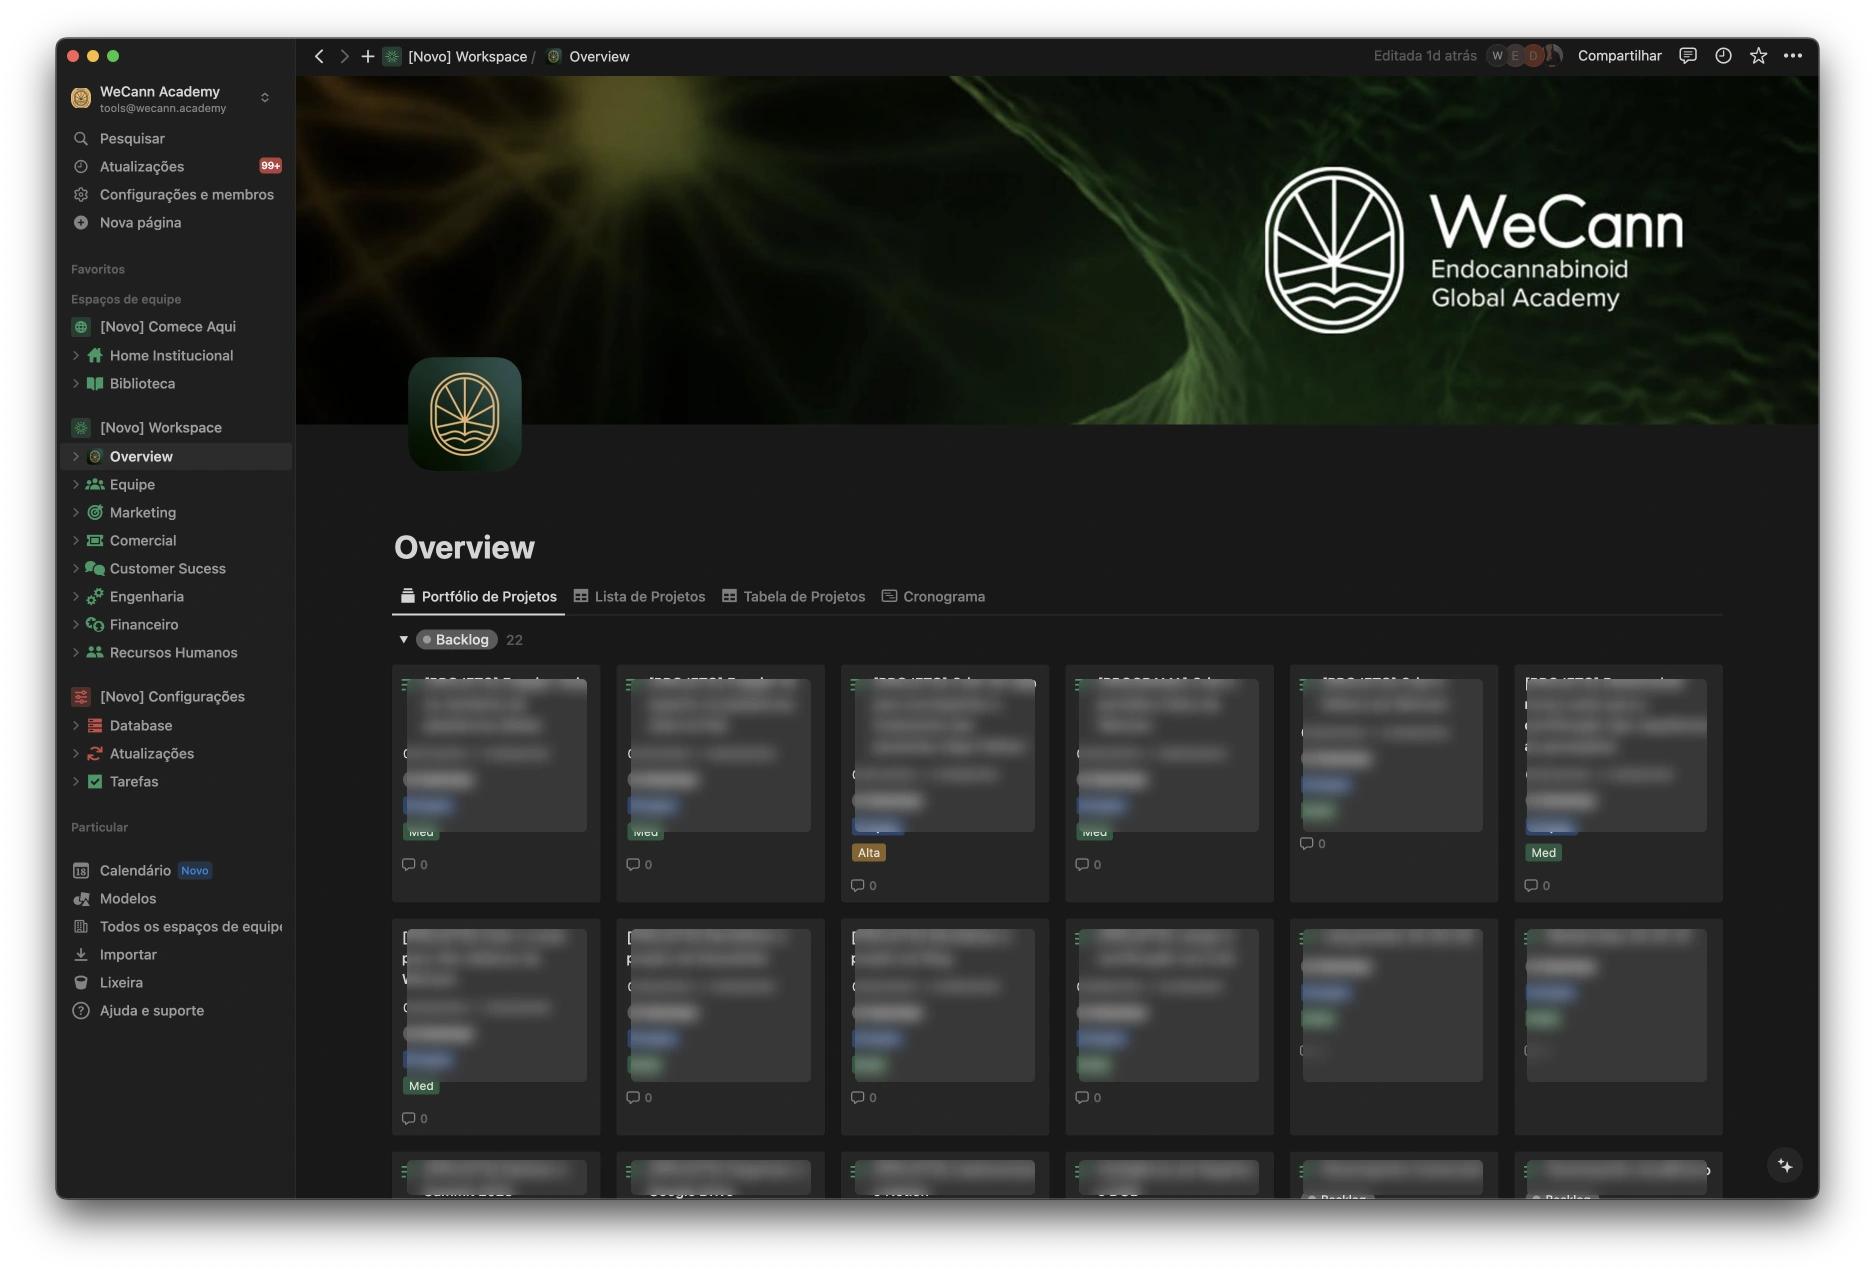Screen dimensions: 1875x1273
Task: Favorite this page with the star icon
Action: coord(1758,56)
